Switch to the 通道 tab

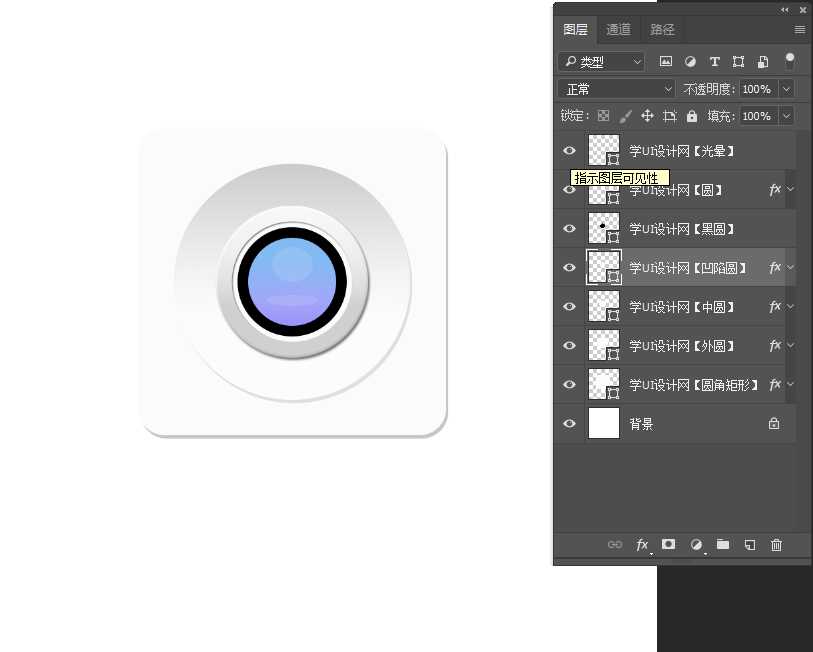click(618, 30)
